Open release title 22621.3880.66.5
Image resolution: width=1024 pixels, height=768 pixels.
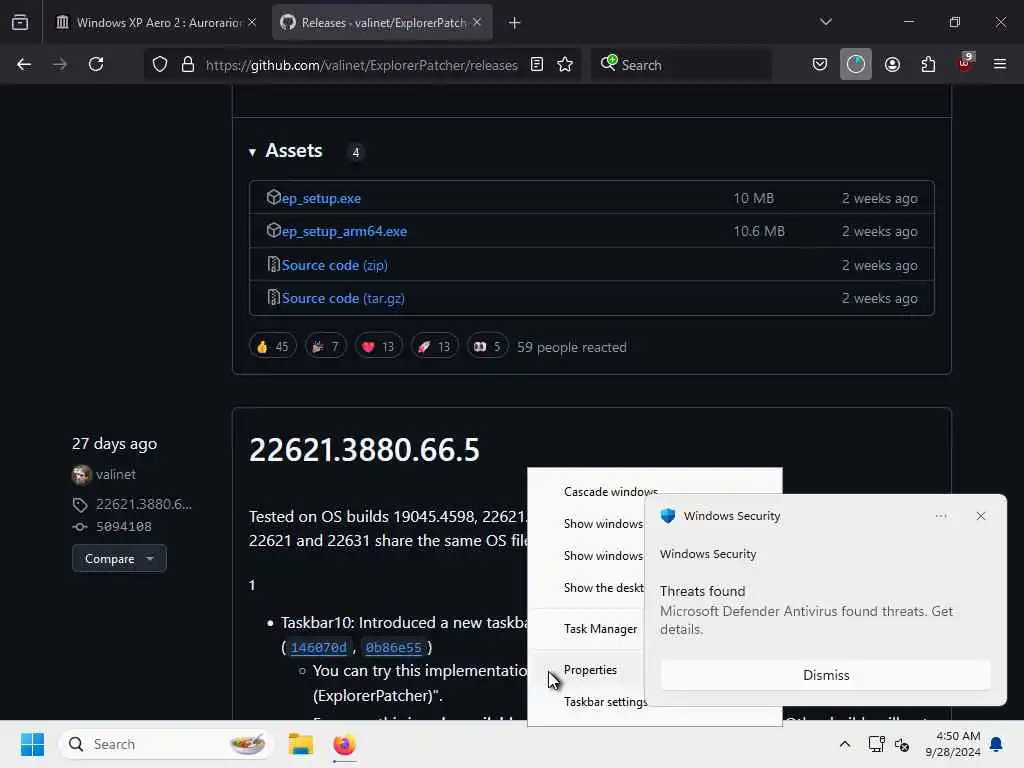(364, 450)
